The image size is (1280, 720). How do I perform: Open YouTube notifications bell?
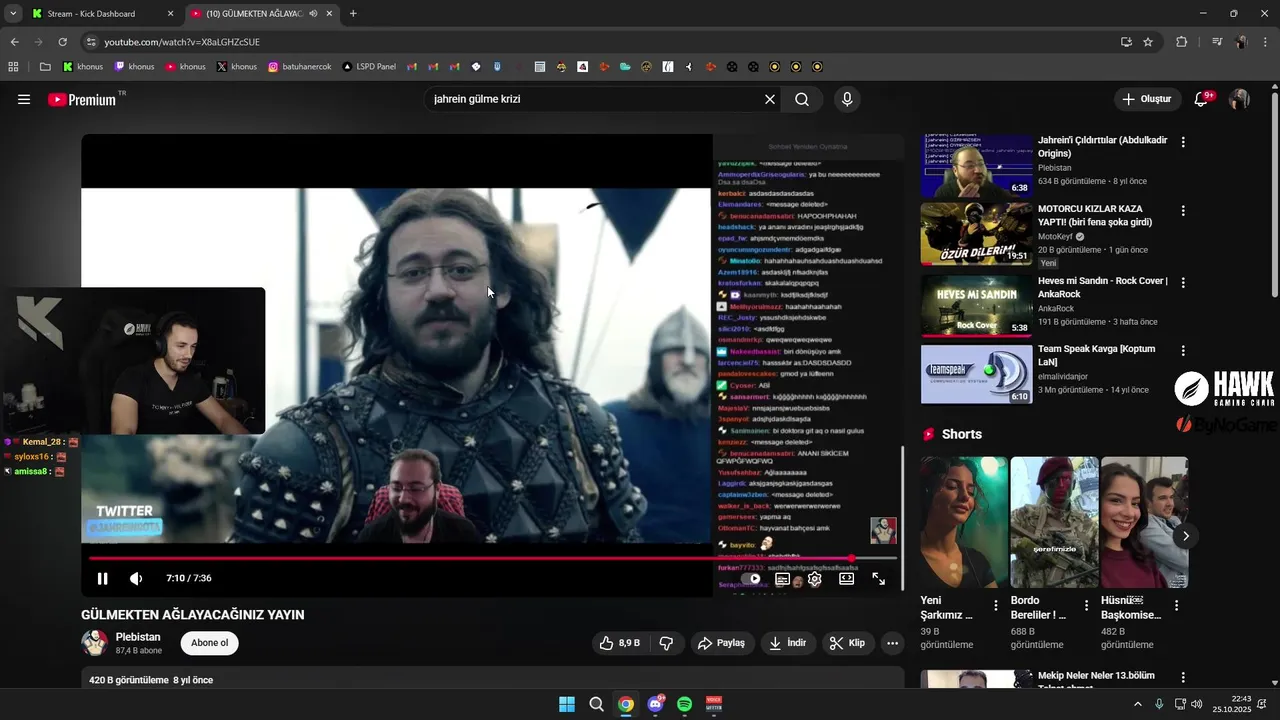coord(1203,99)
